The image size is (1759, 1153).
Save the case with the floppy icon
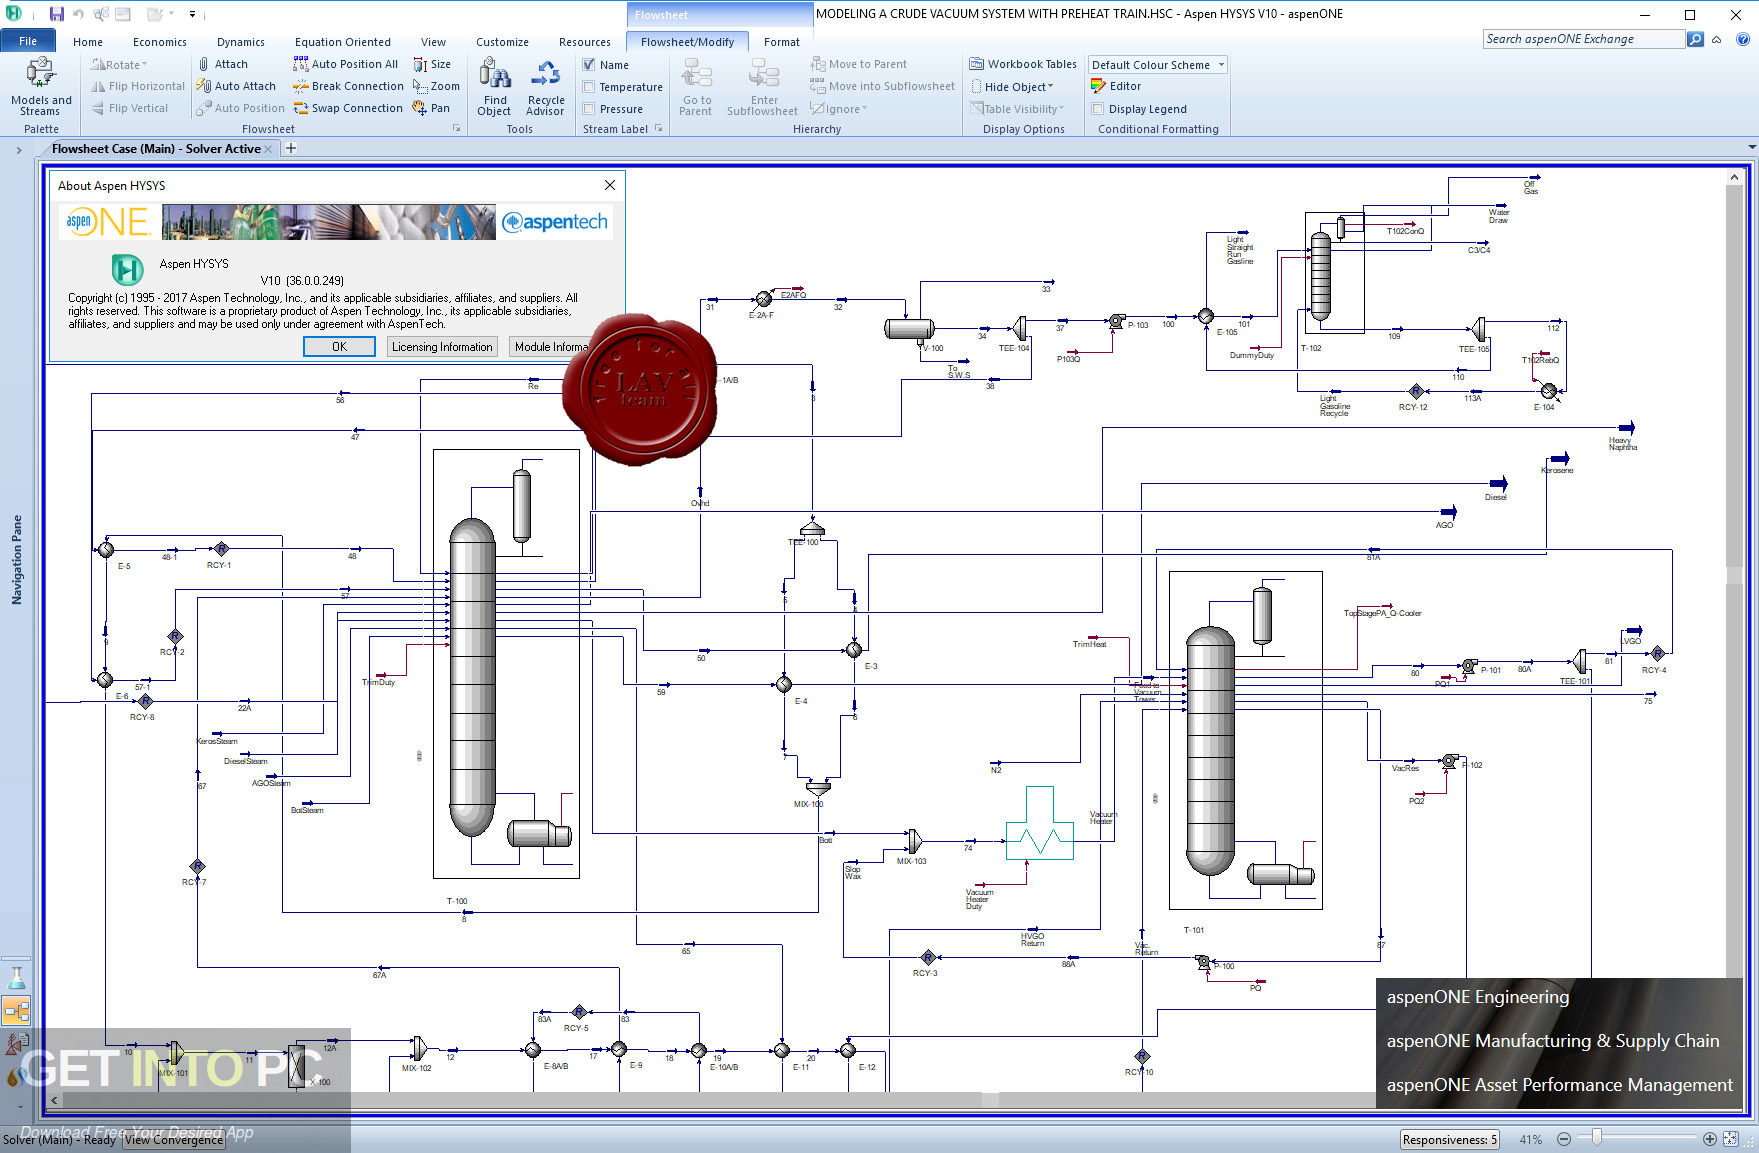(x=56, y=14)
